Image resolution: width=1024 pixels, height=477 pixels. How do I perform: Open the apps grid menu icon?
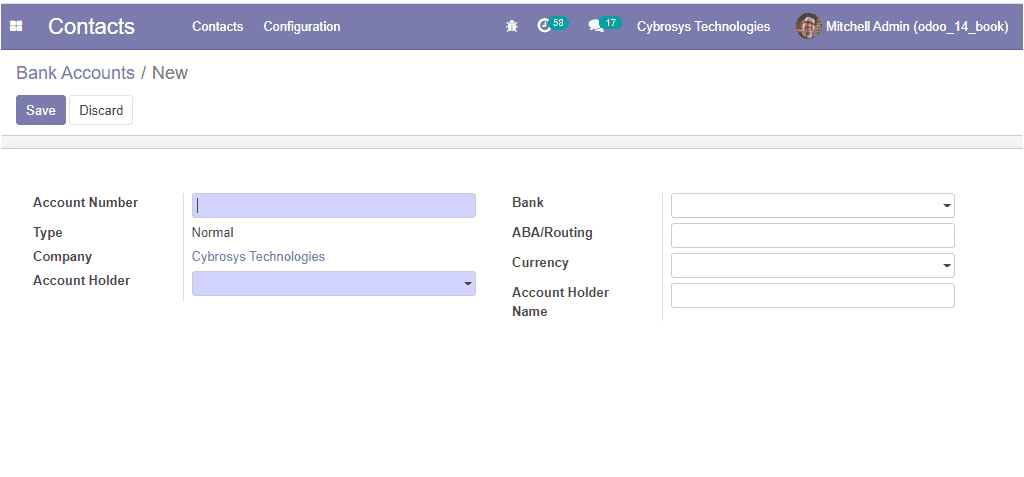16,26
